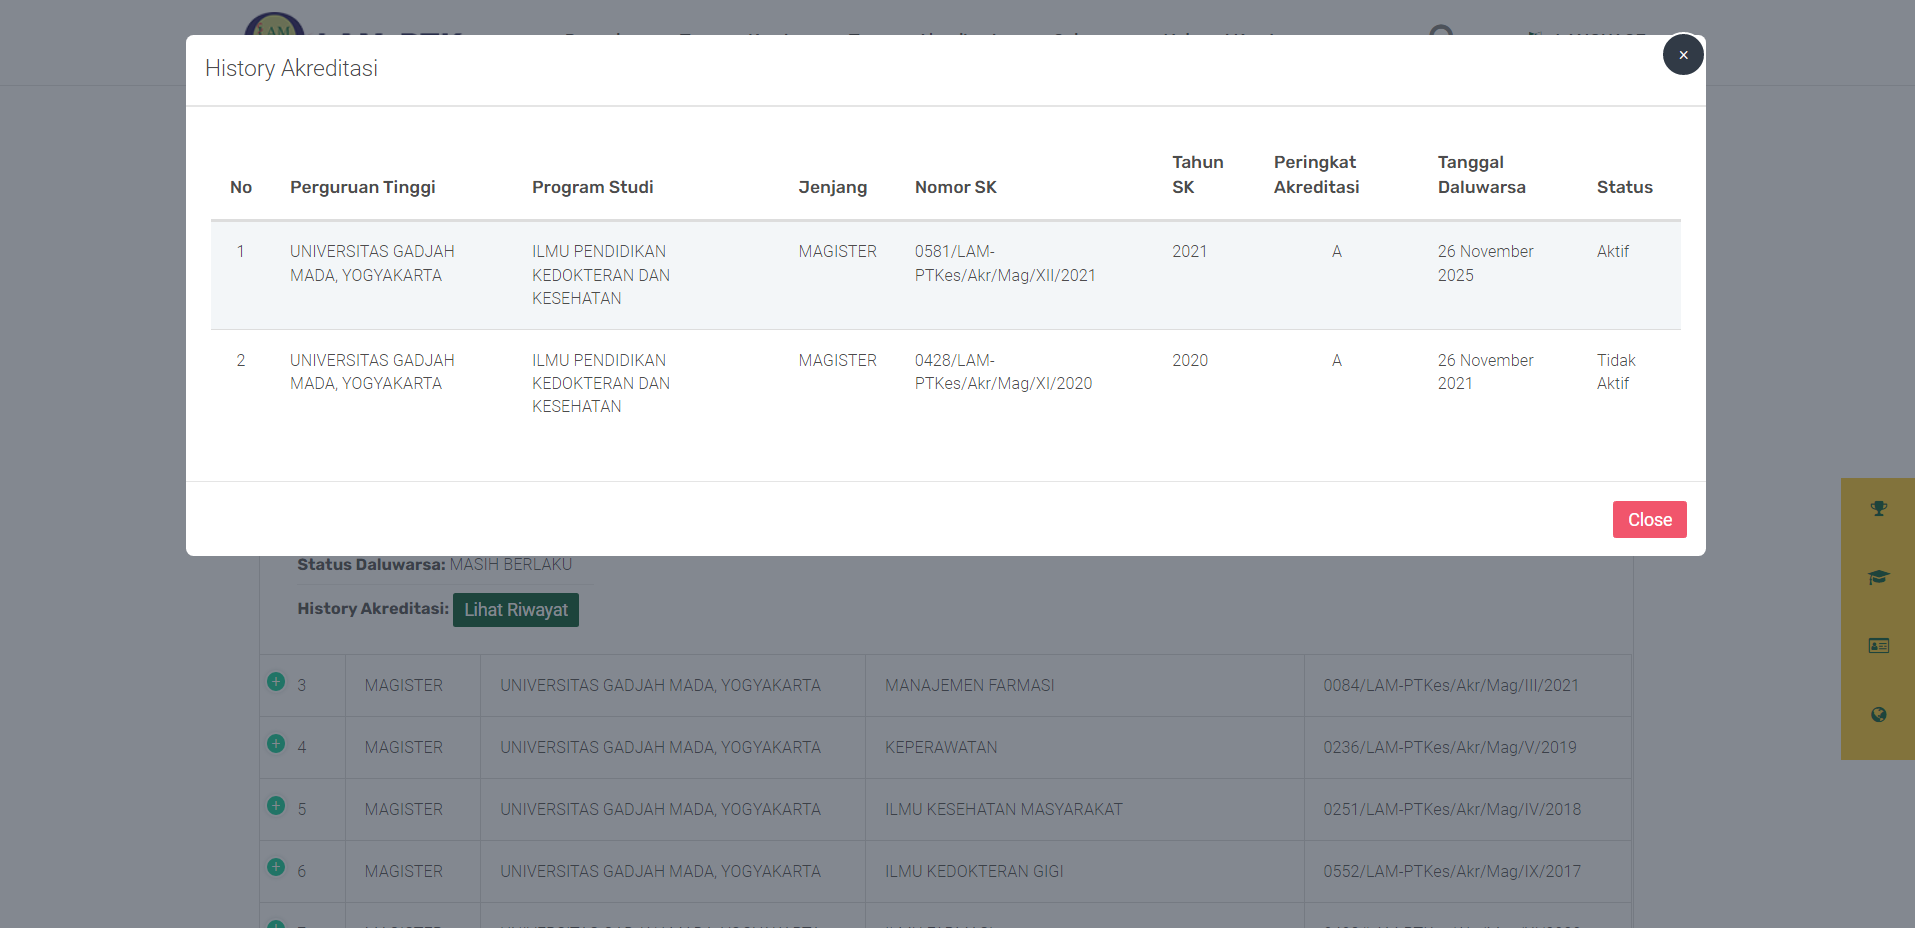The width and height of the screenshot is (1915, 928).
Task: Expand row 6 Ilmu Kedokteran Gigi details
Action: [276, 868]
